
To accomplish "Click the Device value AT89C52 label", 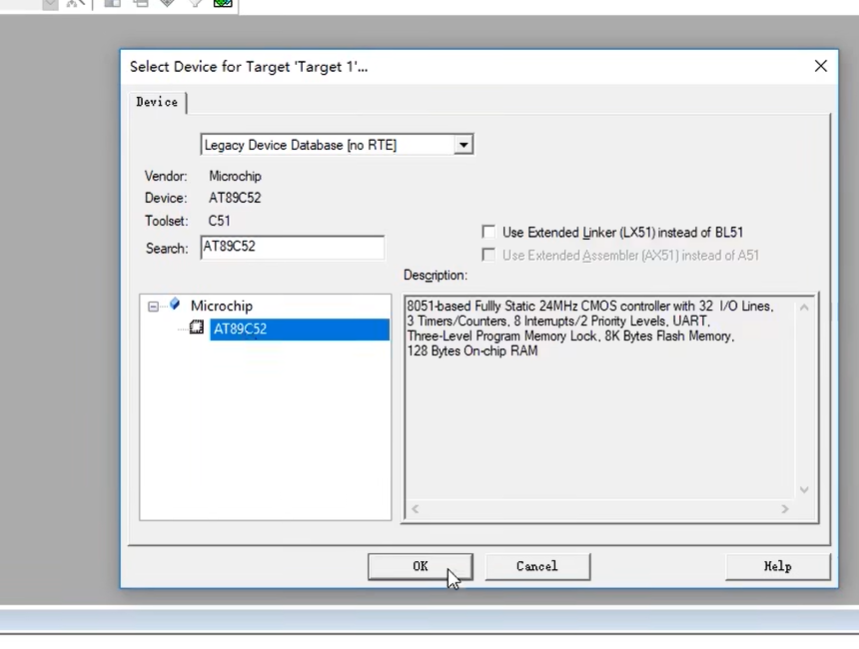I will click(234, 198).
